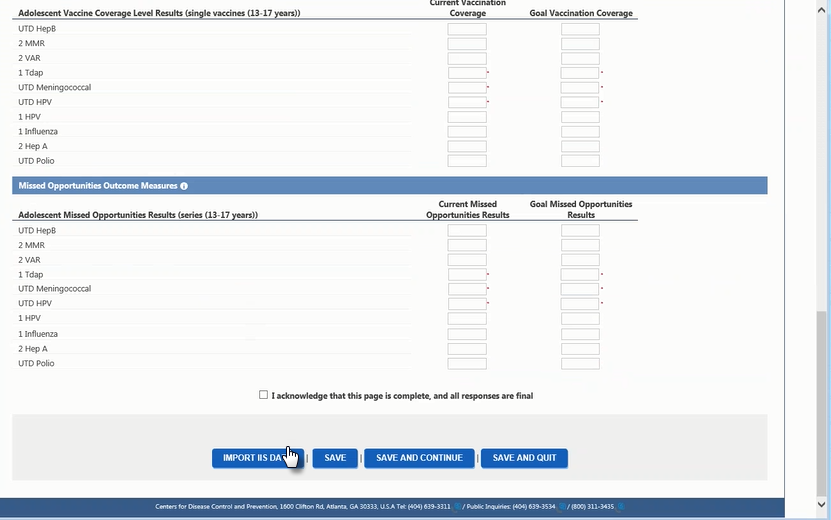Click goal coverage field for UTD HepB vaccine
The width and height of the screenshot is (831, 520).
[580, 29]
